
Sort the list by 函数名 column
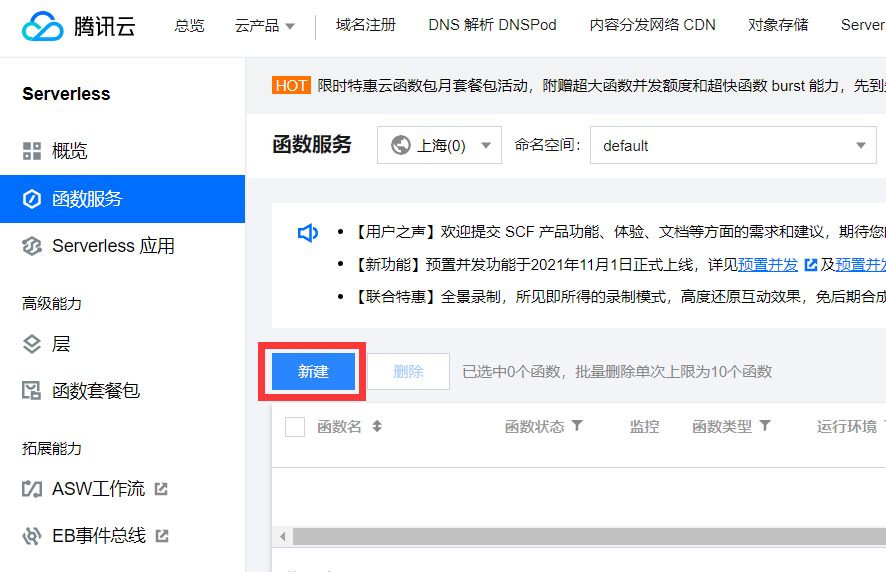[377, 426]
